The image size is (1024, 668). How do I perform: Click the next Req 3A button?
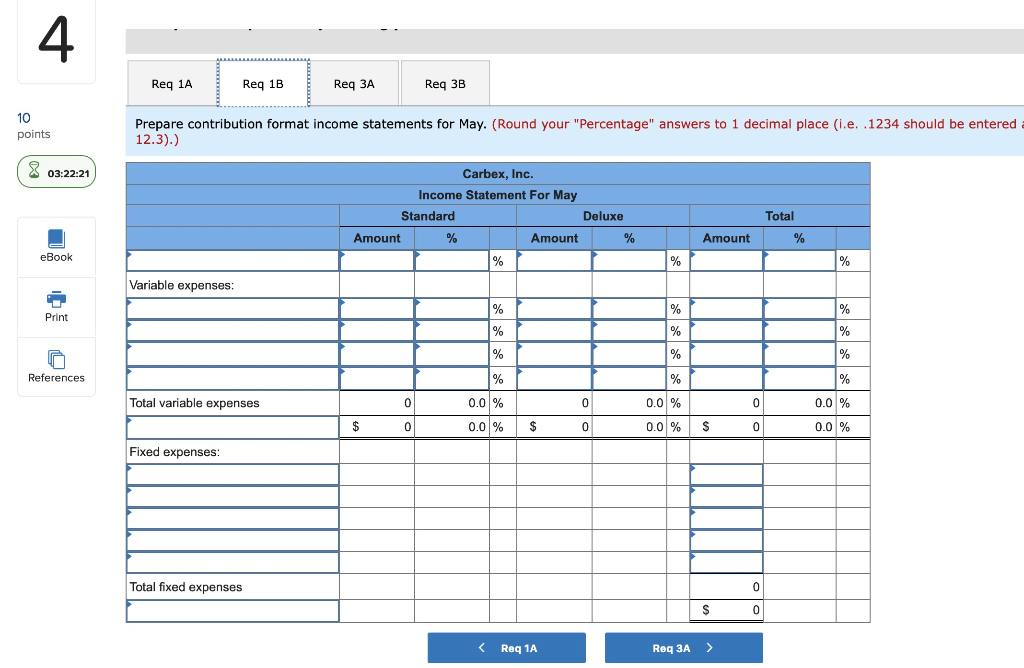coord(684,648)
